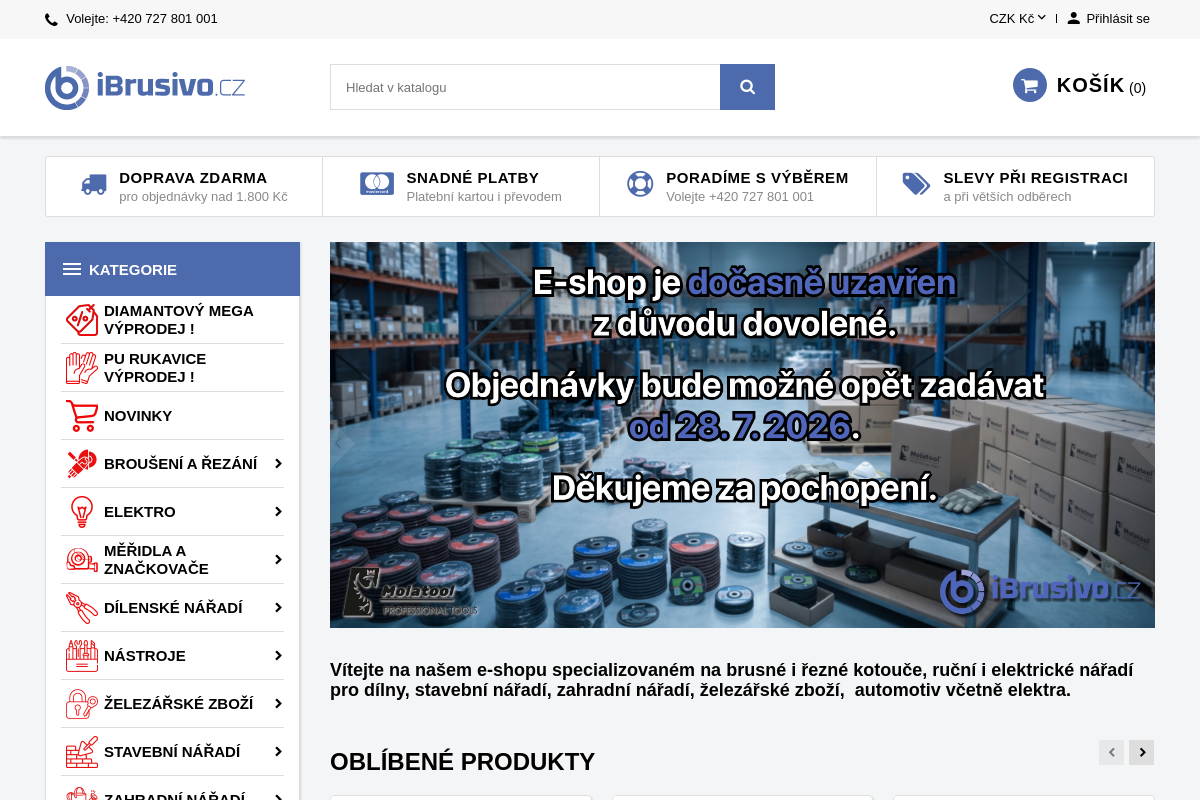Click the discount tag icon for Diamantový mega výprodej

(82, 320)
